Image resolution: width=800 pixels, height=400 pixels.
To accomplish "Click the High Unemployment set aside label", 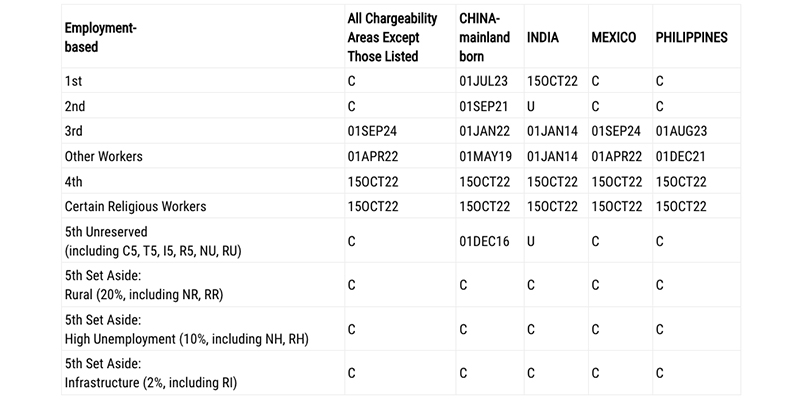I will (187, 329).
